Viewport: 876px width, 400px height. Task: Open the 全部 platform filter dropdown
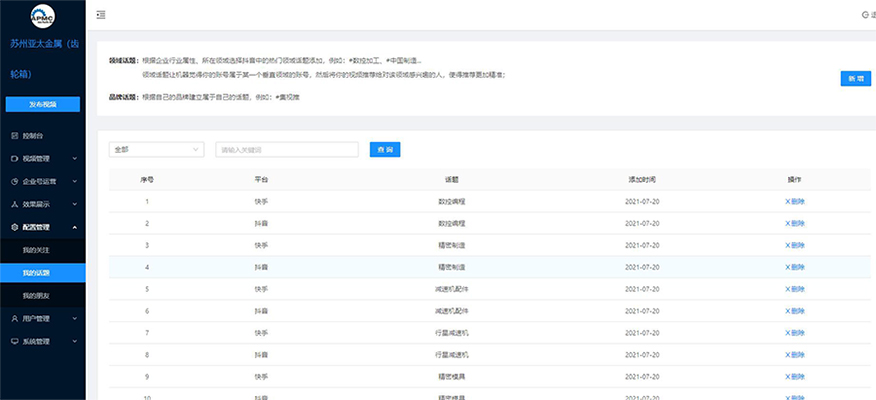pos(156,149)
